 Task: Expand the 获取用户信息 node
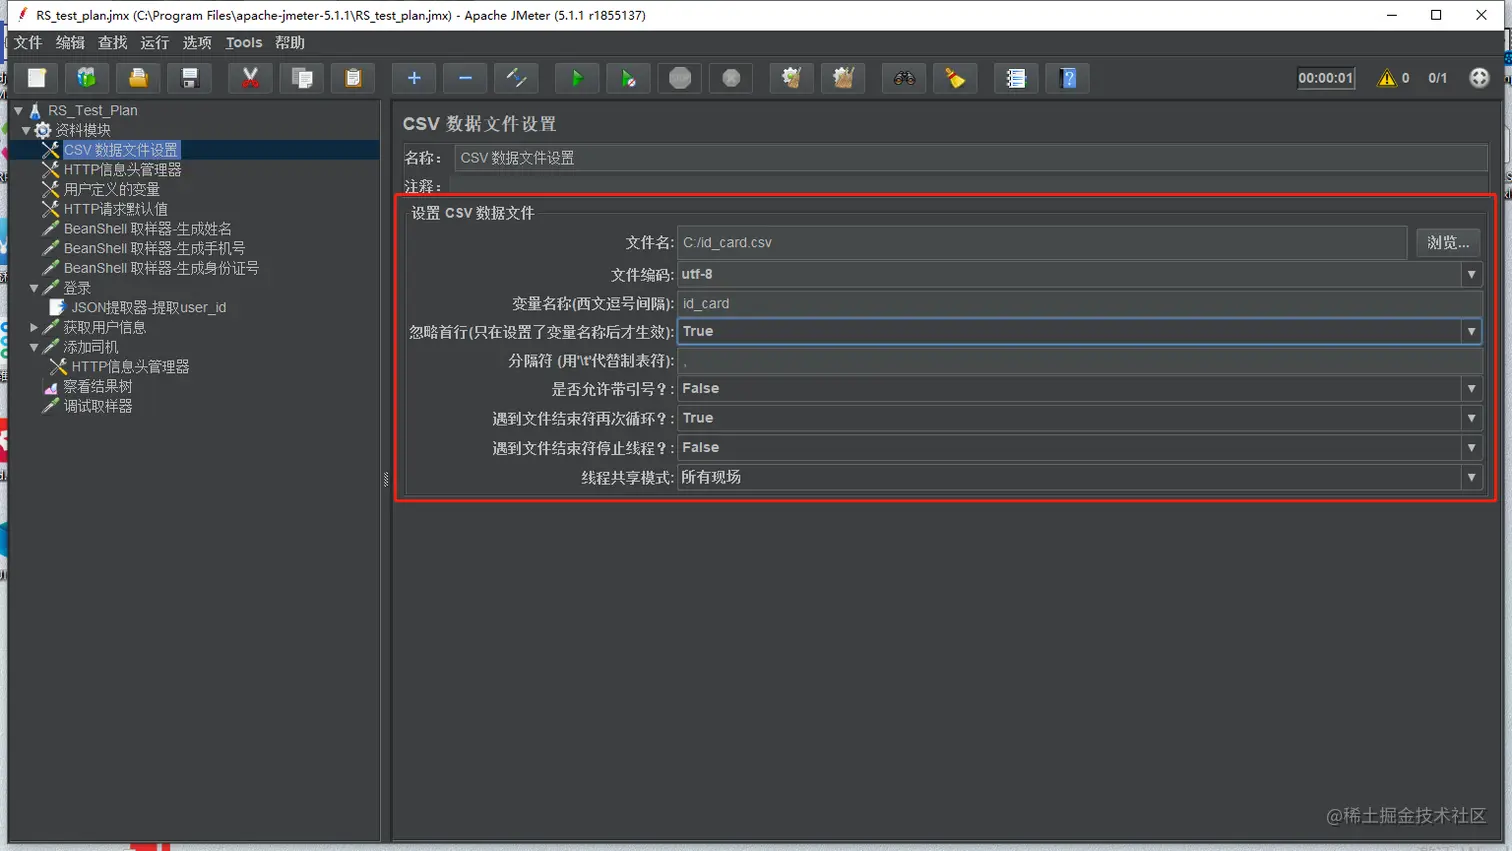point(34,327)
